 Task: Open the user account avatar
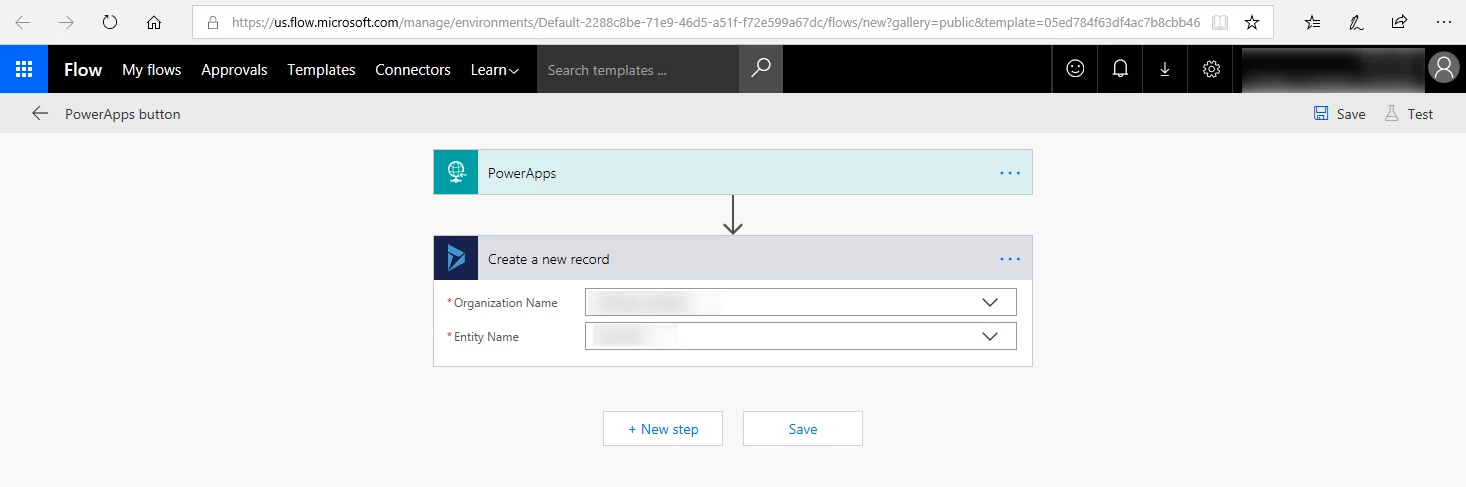1443,68
